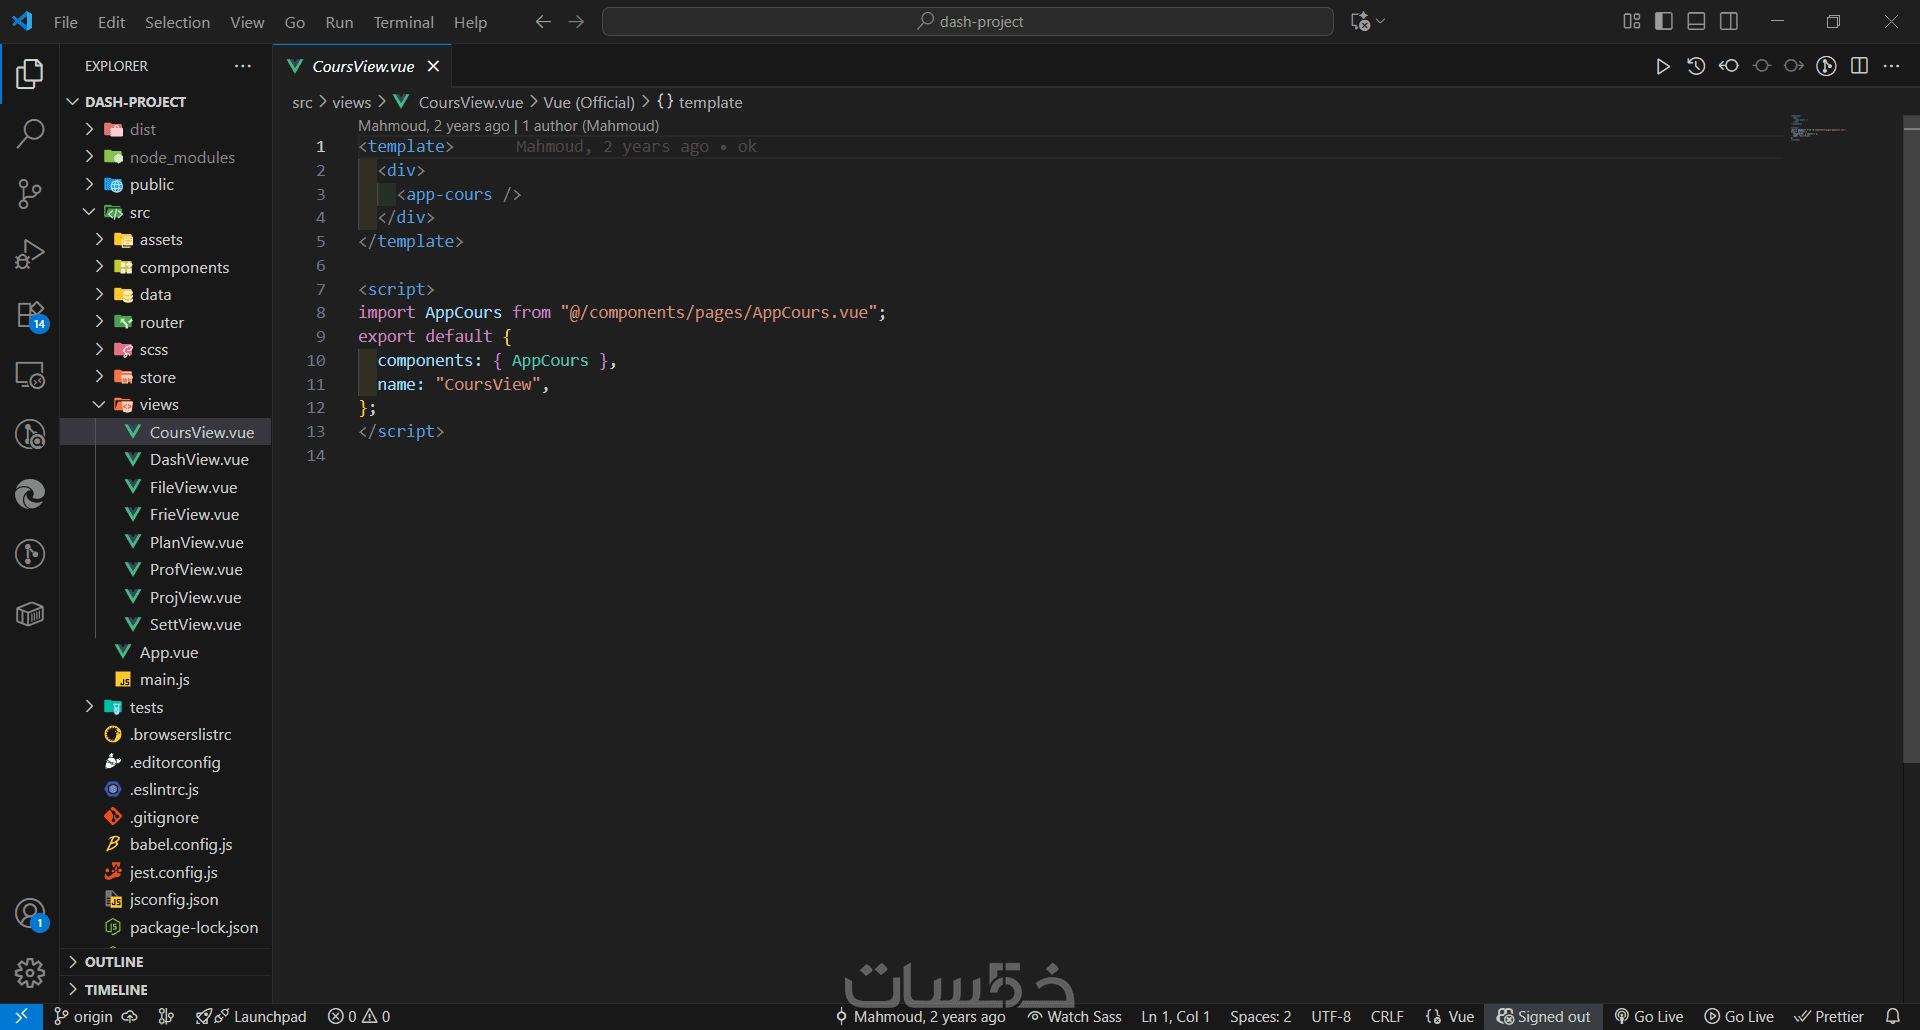This screenshot has height=1030, width=1920.
Task: Open remote window from status bar corner
Action: 21,1017
